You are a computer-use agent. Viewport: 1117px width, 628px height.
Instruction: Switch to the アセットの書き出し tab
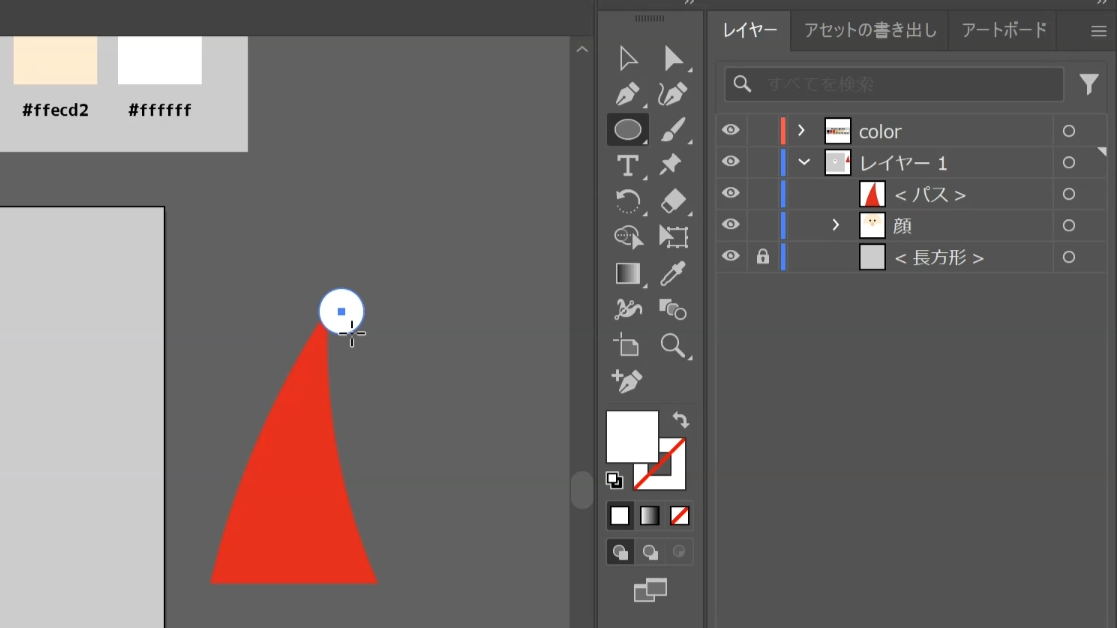(x=870, y=30)
